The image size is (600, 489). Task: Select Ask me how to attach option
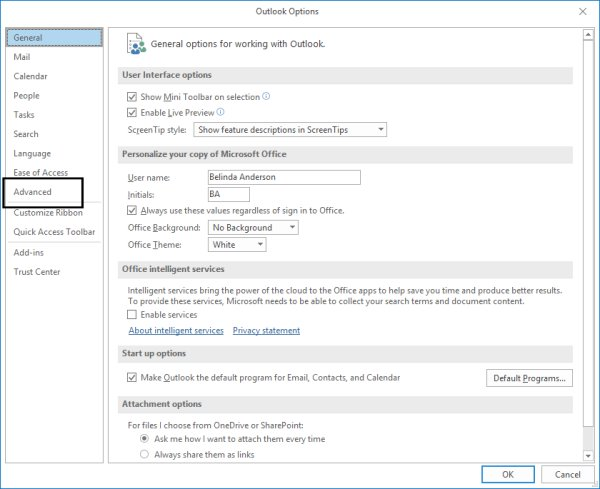144,438
